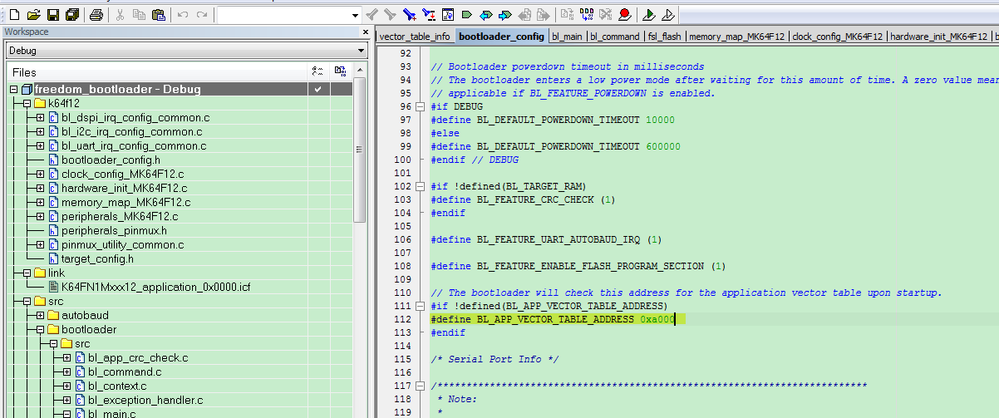The image size is (999, 418).
Task: Toggle a breakpoint with the red dot icon
Action: click(624, 14)
